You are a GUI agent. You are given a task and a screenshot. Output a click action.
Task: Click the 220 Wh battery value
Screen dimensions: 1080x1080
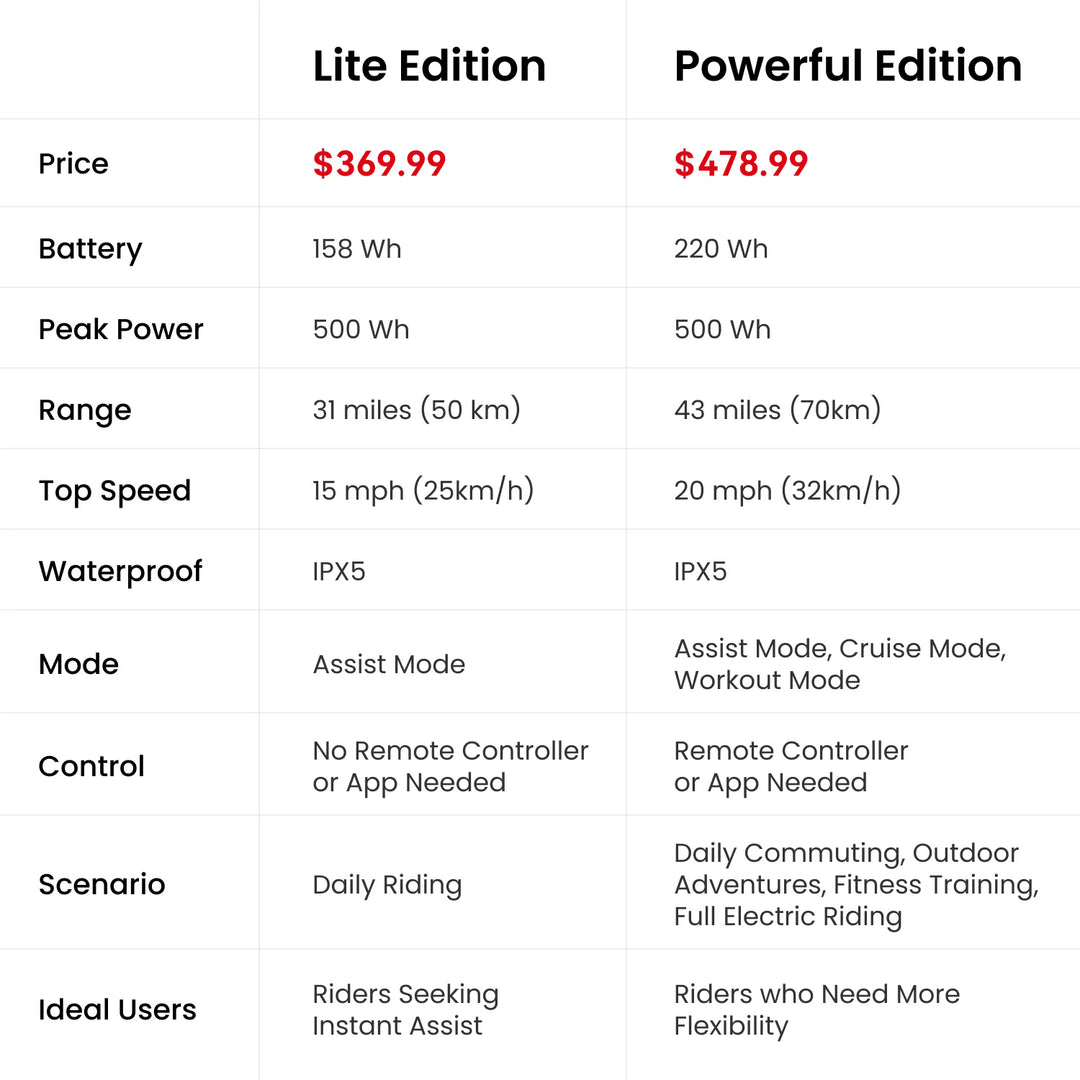721,249
